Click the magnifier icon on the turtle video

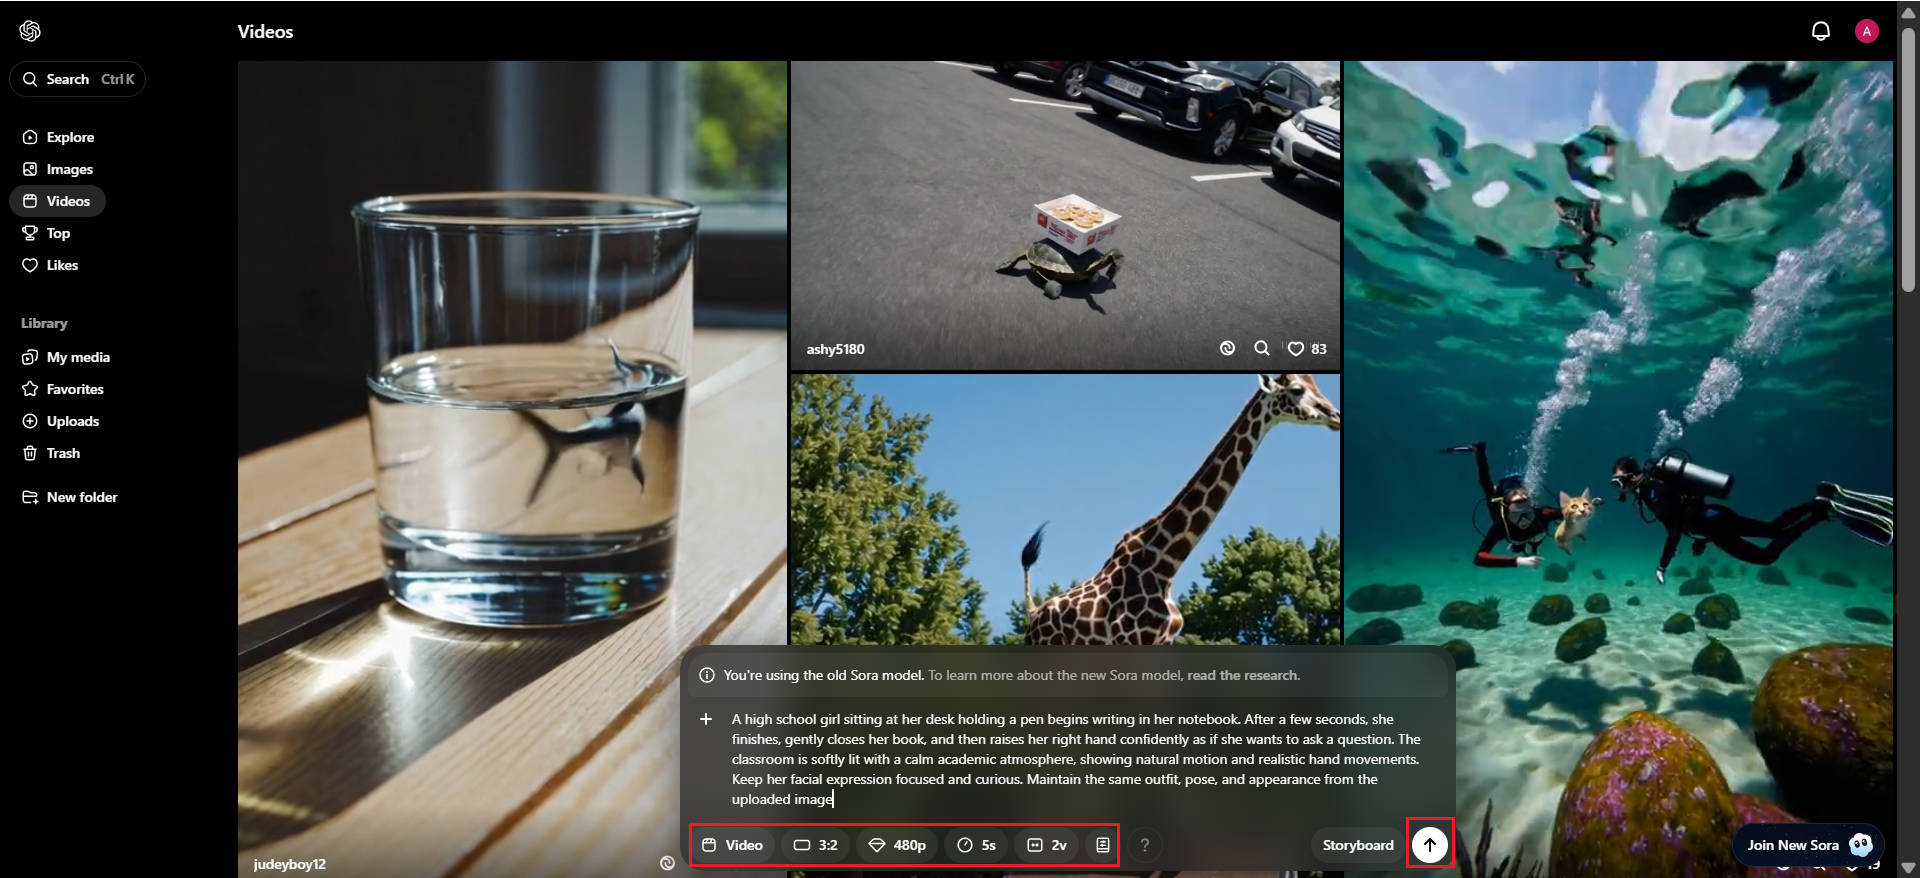[1261, 348]
